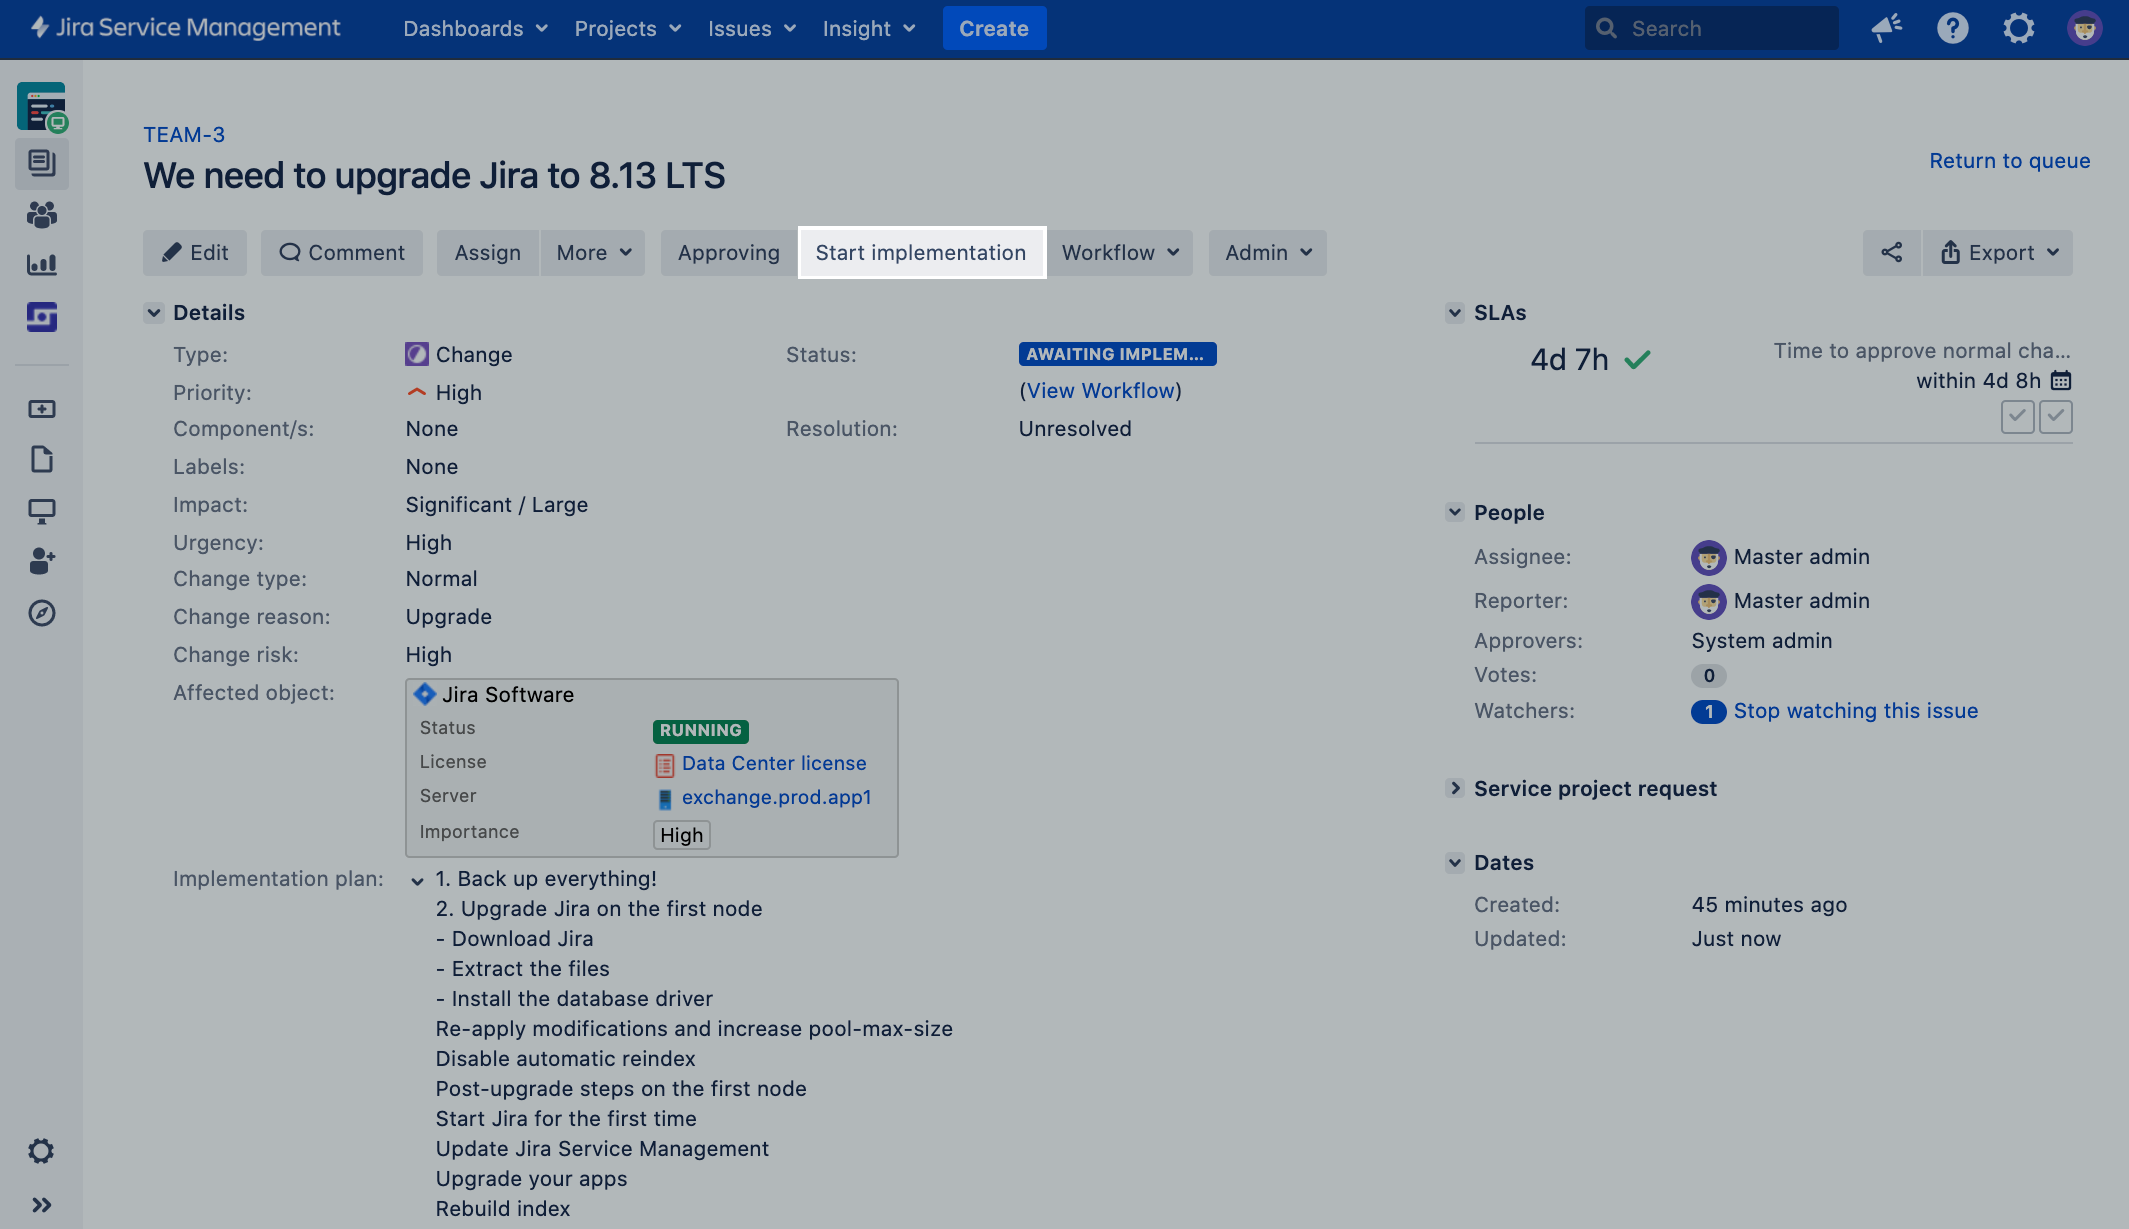Open the help question mark icon
This screenshot has width=2129, height=1229.
pos(1952,28)
